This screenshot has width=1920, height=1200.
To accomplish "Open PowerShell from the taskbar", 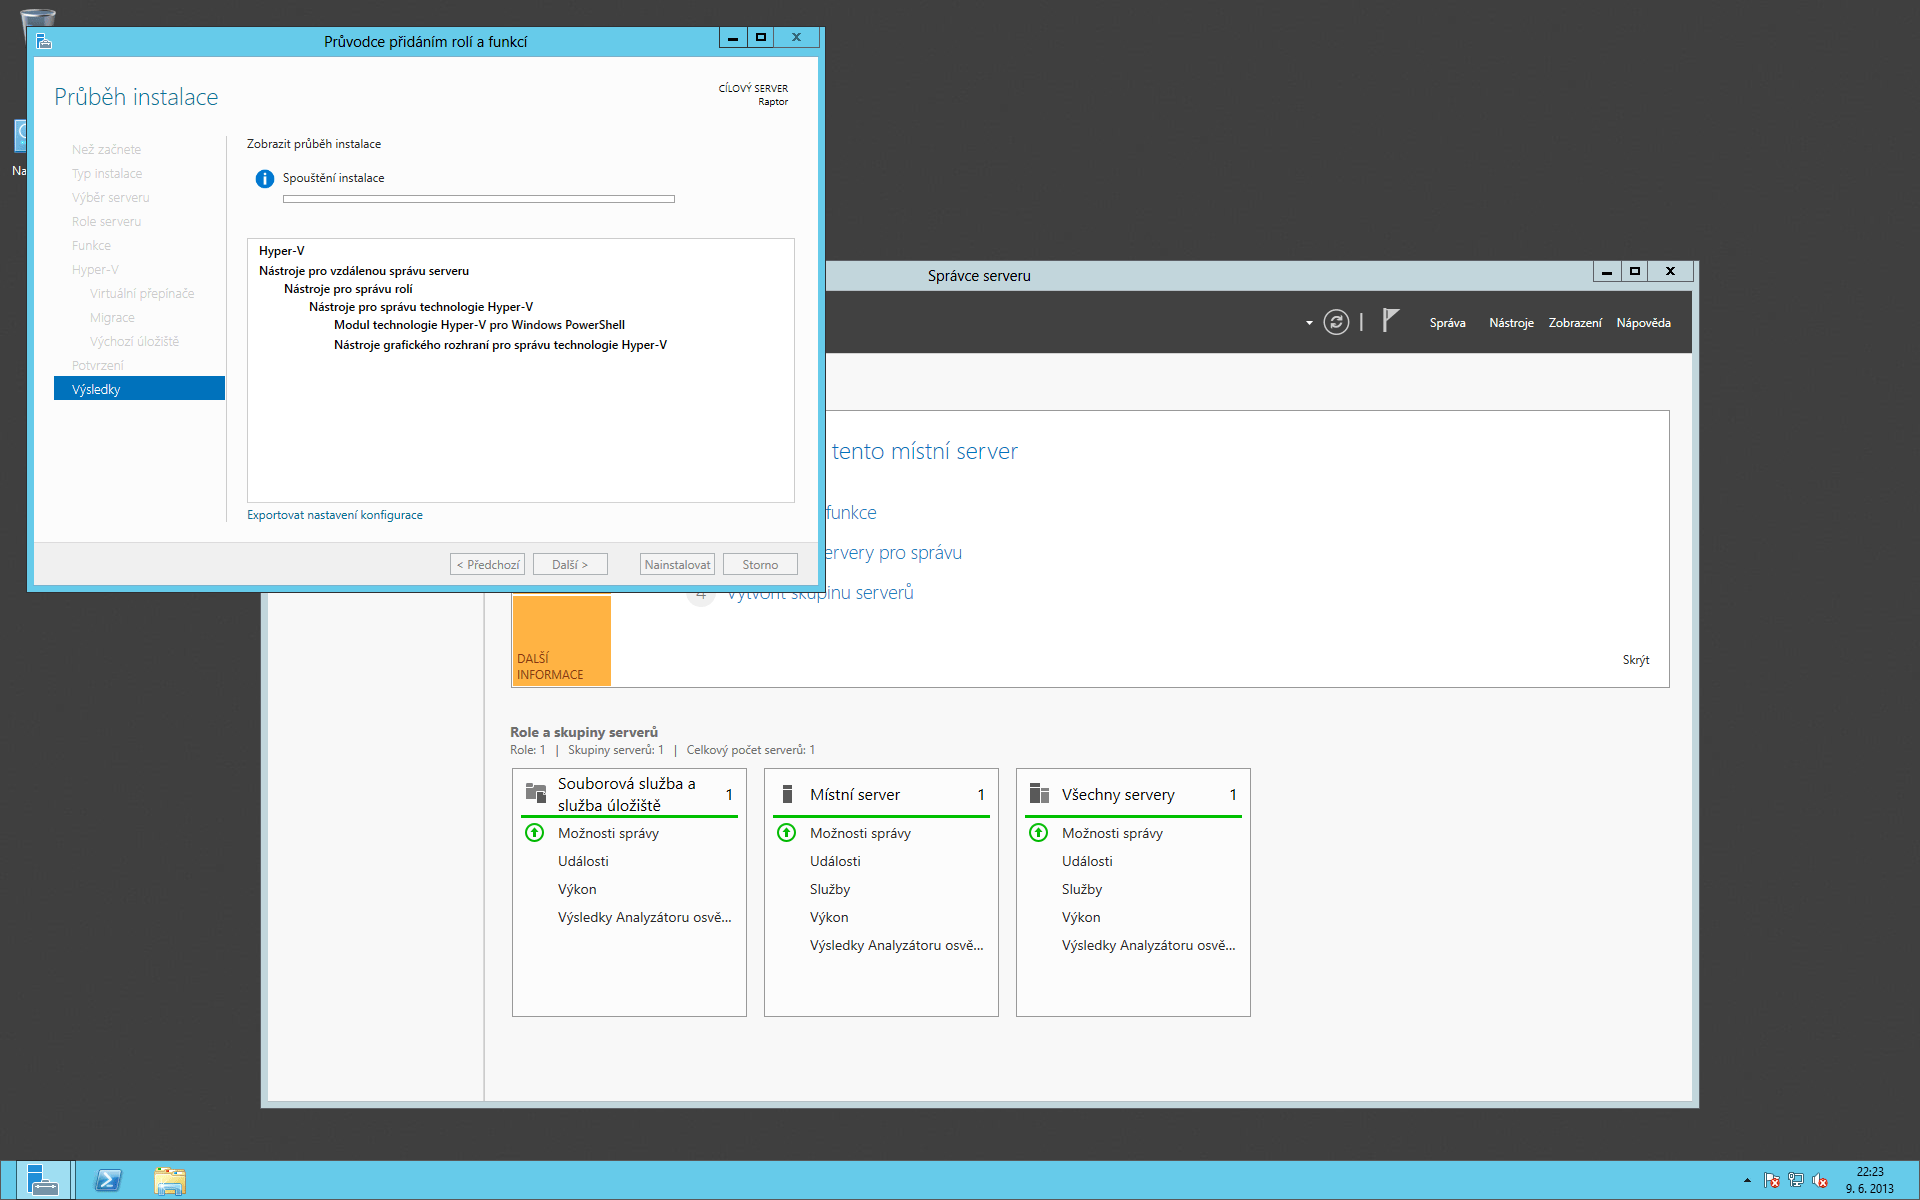I will click(108, 1180).
